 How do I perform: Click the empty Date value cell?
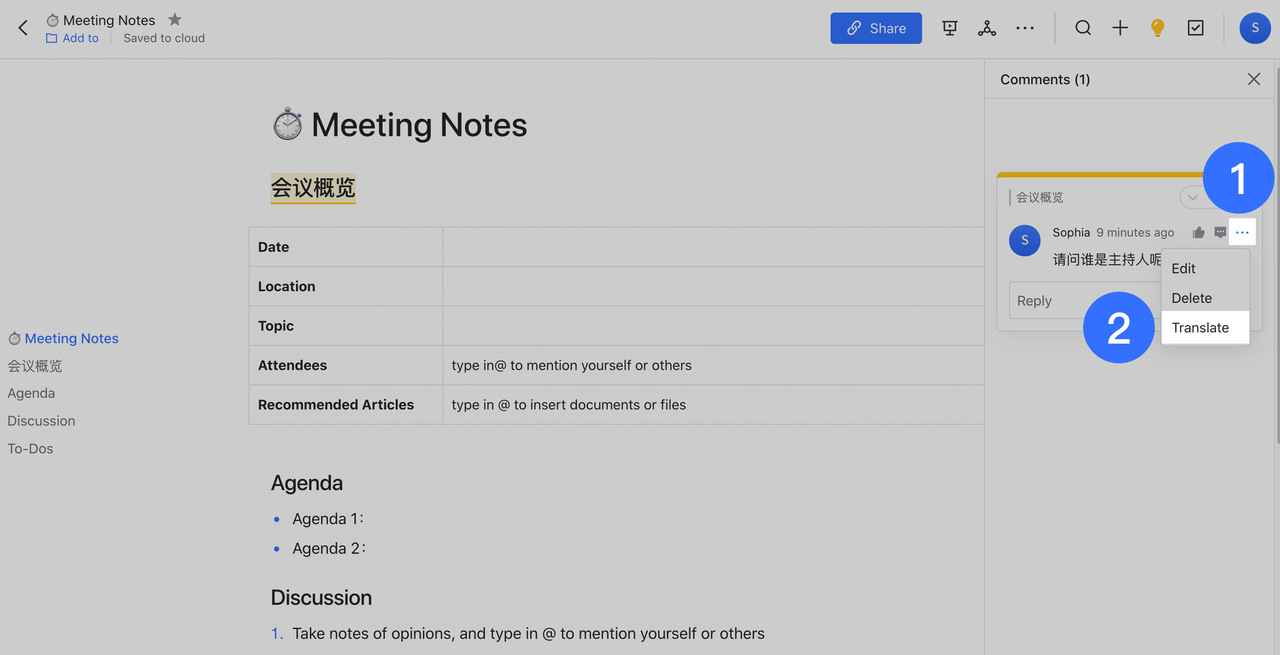click(713, 247)
